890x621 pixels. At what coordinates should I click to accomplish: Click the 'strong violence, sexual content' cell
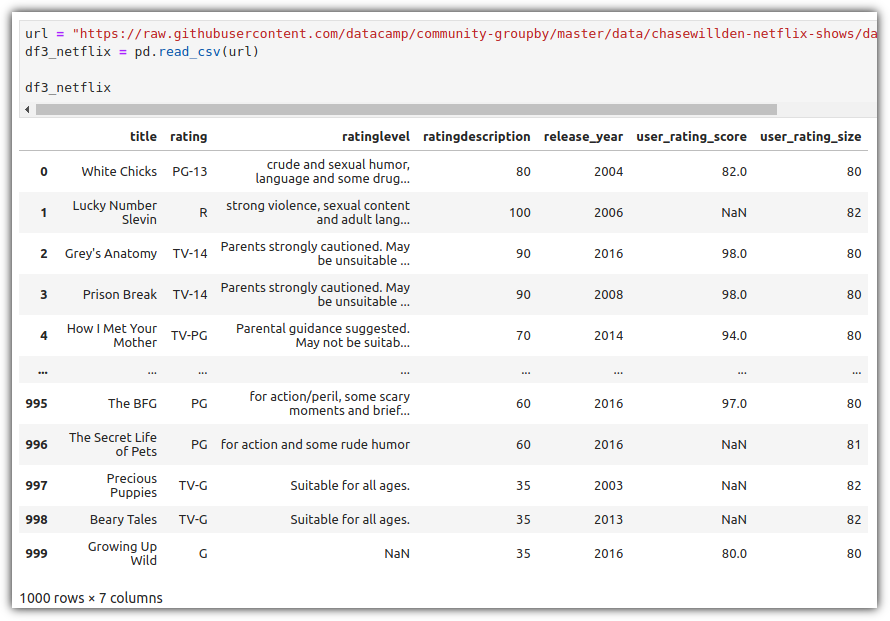318,212
